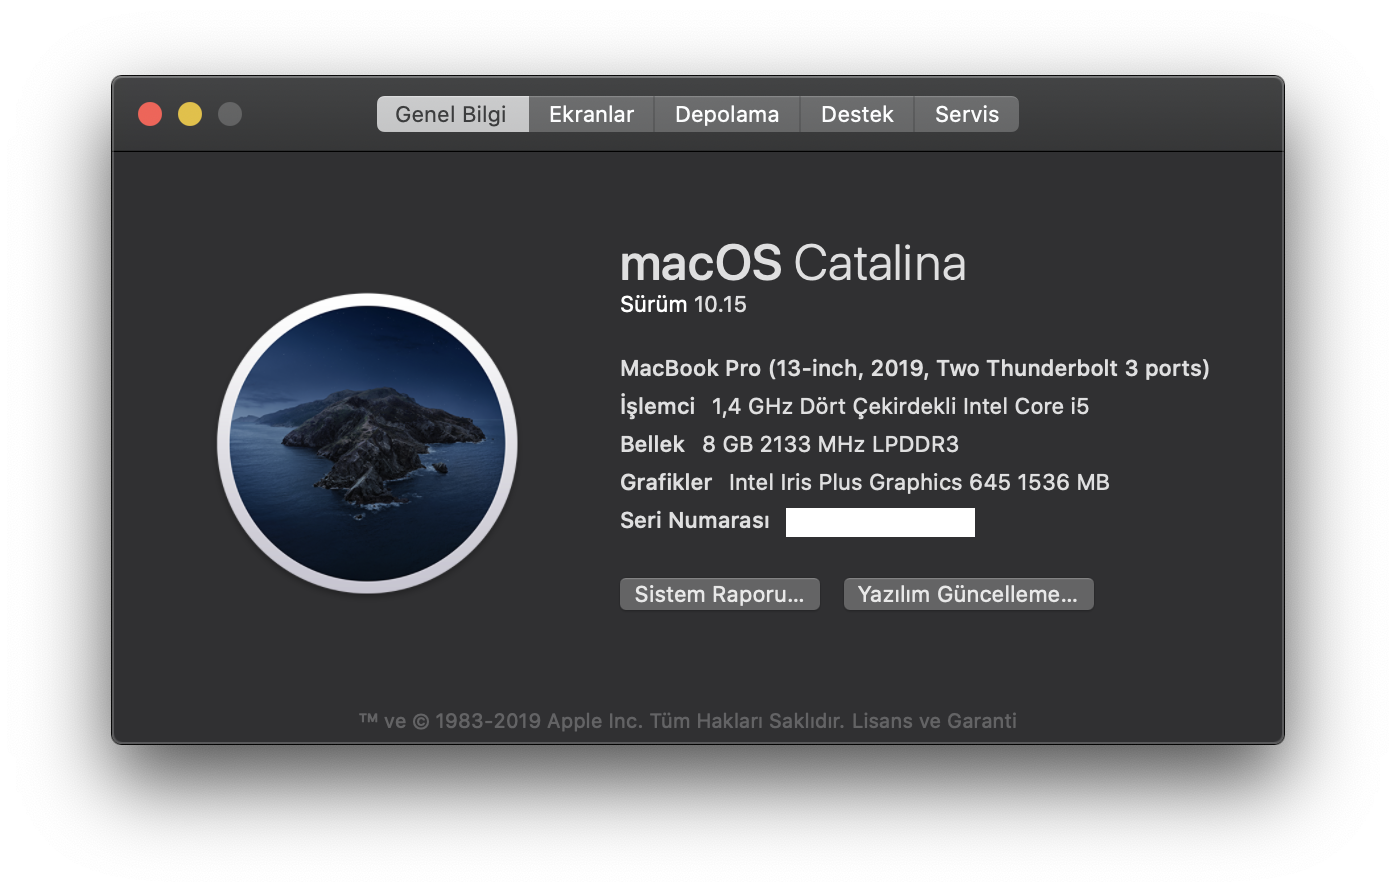1396x892 pixels.
Task: Click the İşlemci processor info line
Action: (854, 406)
